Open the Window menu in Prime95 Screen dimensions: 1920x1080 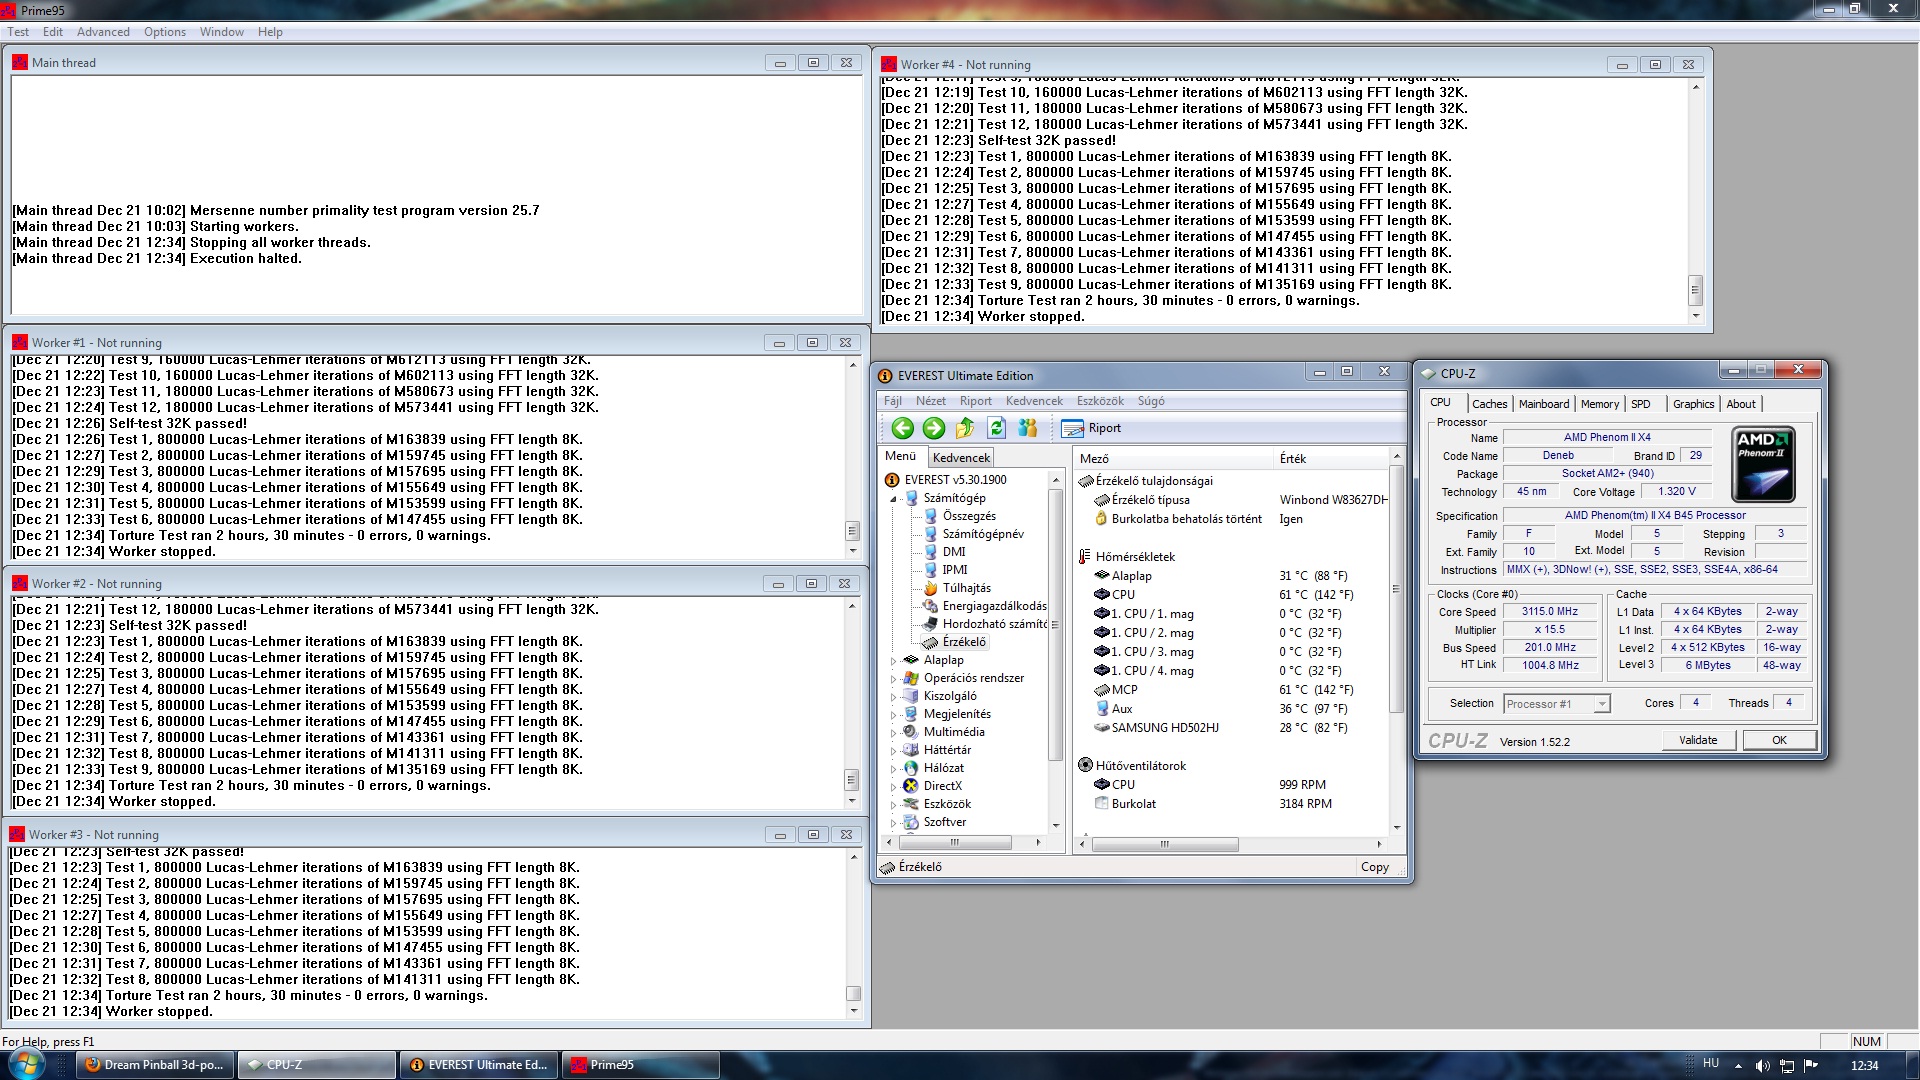(x=221, y=32)
